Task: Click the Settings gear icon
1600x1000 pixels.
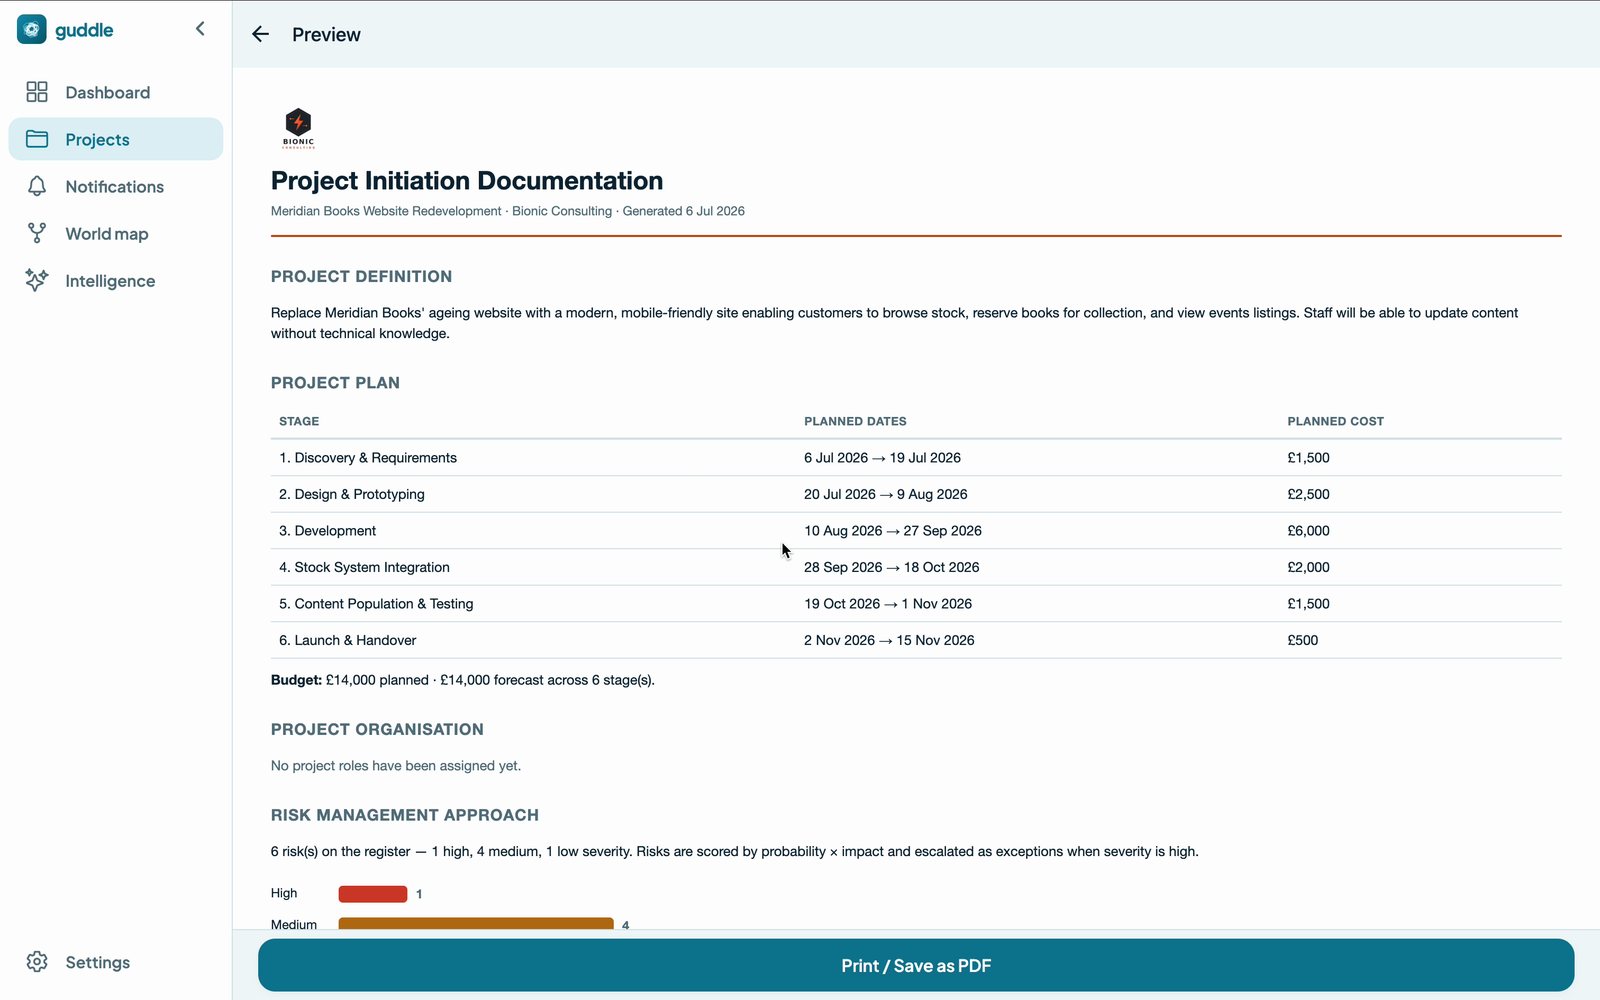Action: point(37,962)
